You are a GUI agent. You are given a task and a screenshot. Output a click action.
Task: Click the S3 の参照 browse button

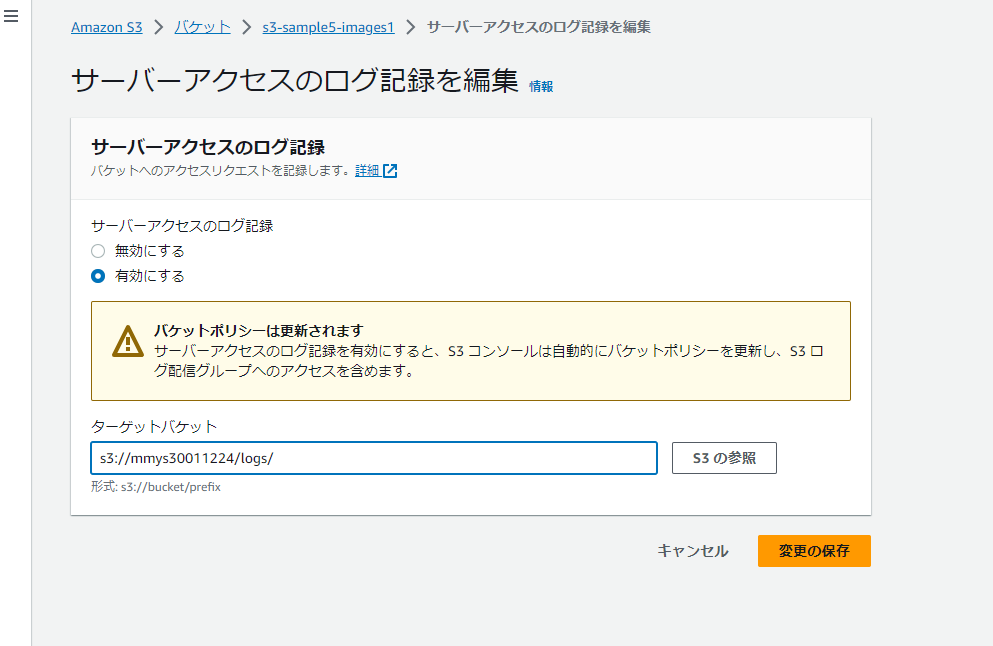click(724, 458)
